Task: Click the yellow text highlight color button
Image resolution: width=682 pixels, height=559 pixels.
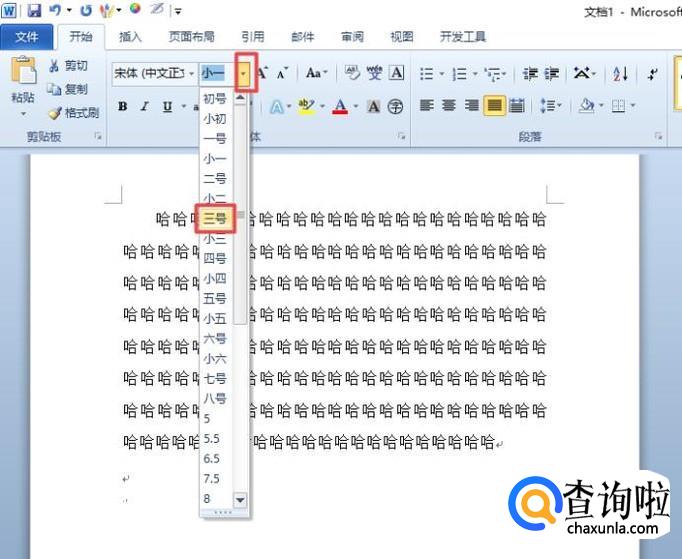Action: (x=306, y=107)
